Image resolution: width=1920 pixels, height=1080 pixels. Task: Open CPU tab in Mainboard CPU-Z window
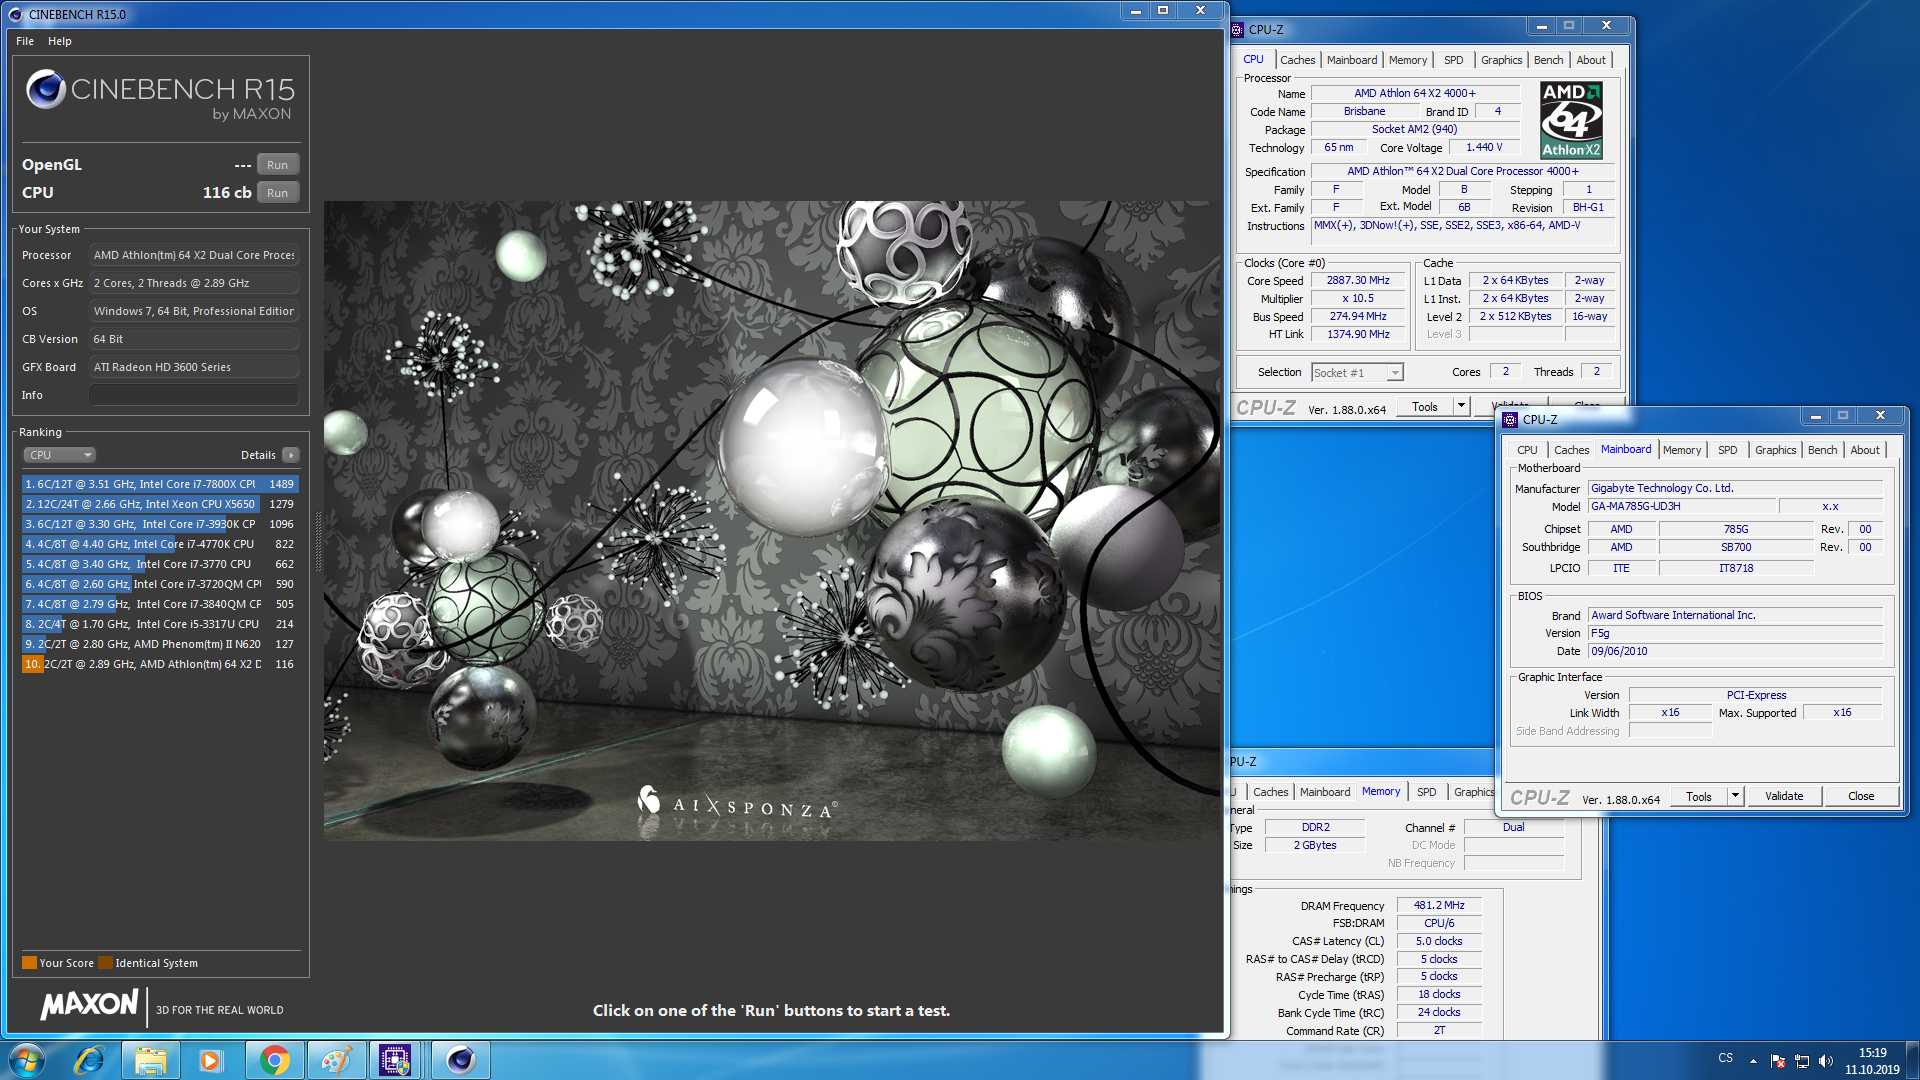[1527, 450]
